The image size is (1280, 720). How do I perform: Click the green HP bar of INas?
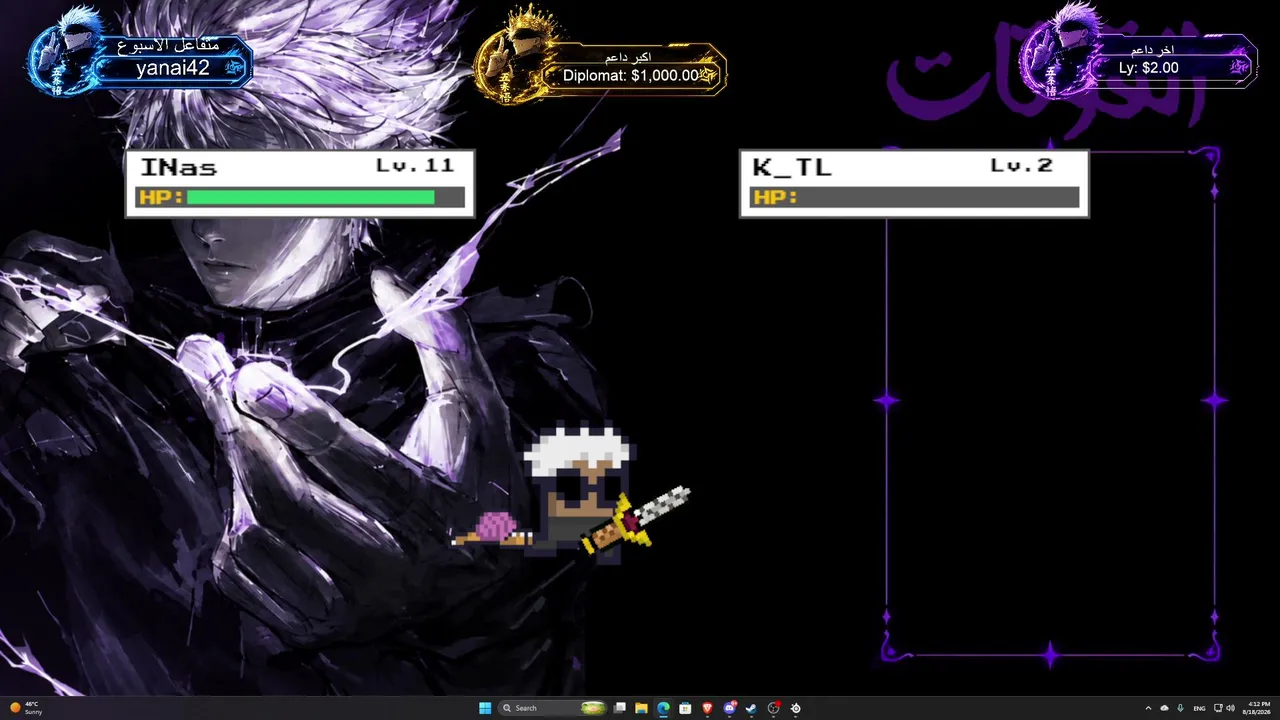point(311,197)
